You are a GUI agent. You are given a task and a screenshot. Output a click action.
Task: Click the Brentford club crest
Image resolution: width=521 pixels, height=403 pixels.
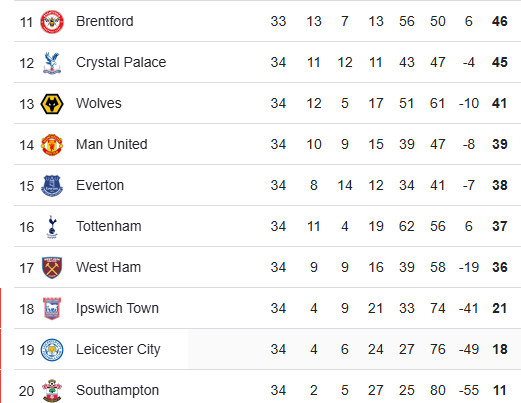(52, 22)
